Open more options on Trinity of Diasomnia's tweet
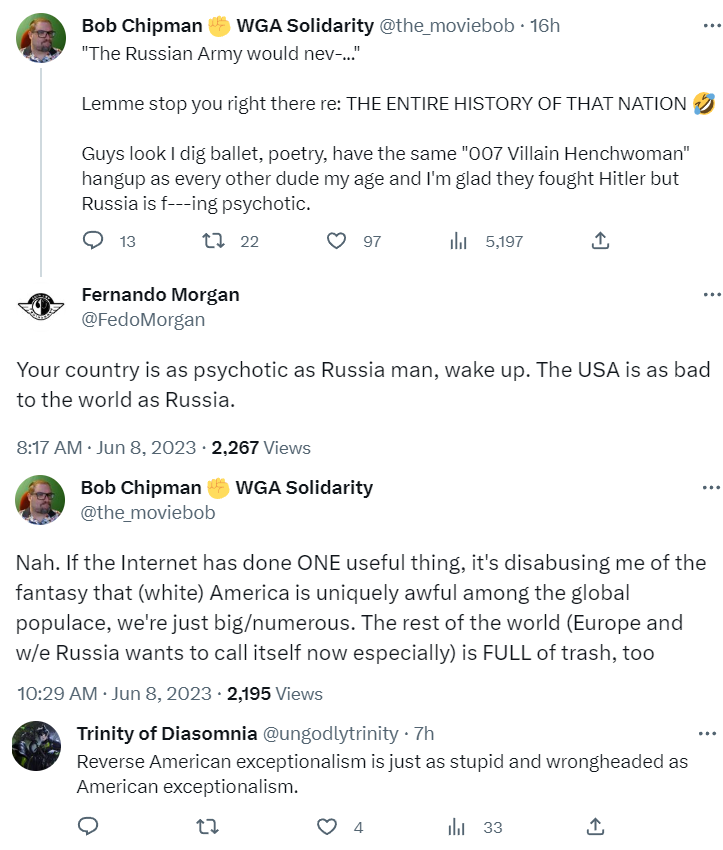The width and height of the screenshot is (723, 850). click(x=711, y=734)
